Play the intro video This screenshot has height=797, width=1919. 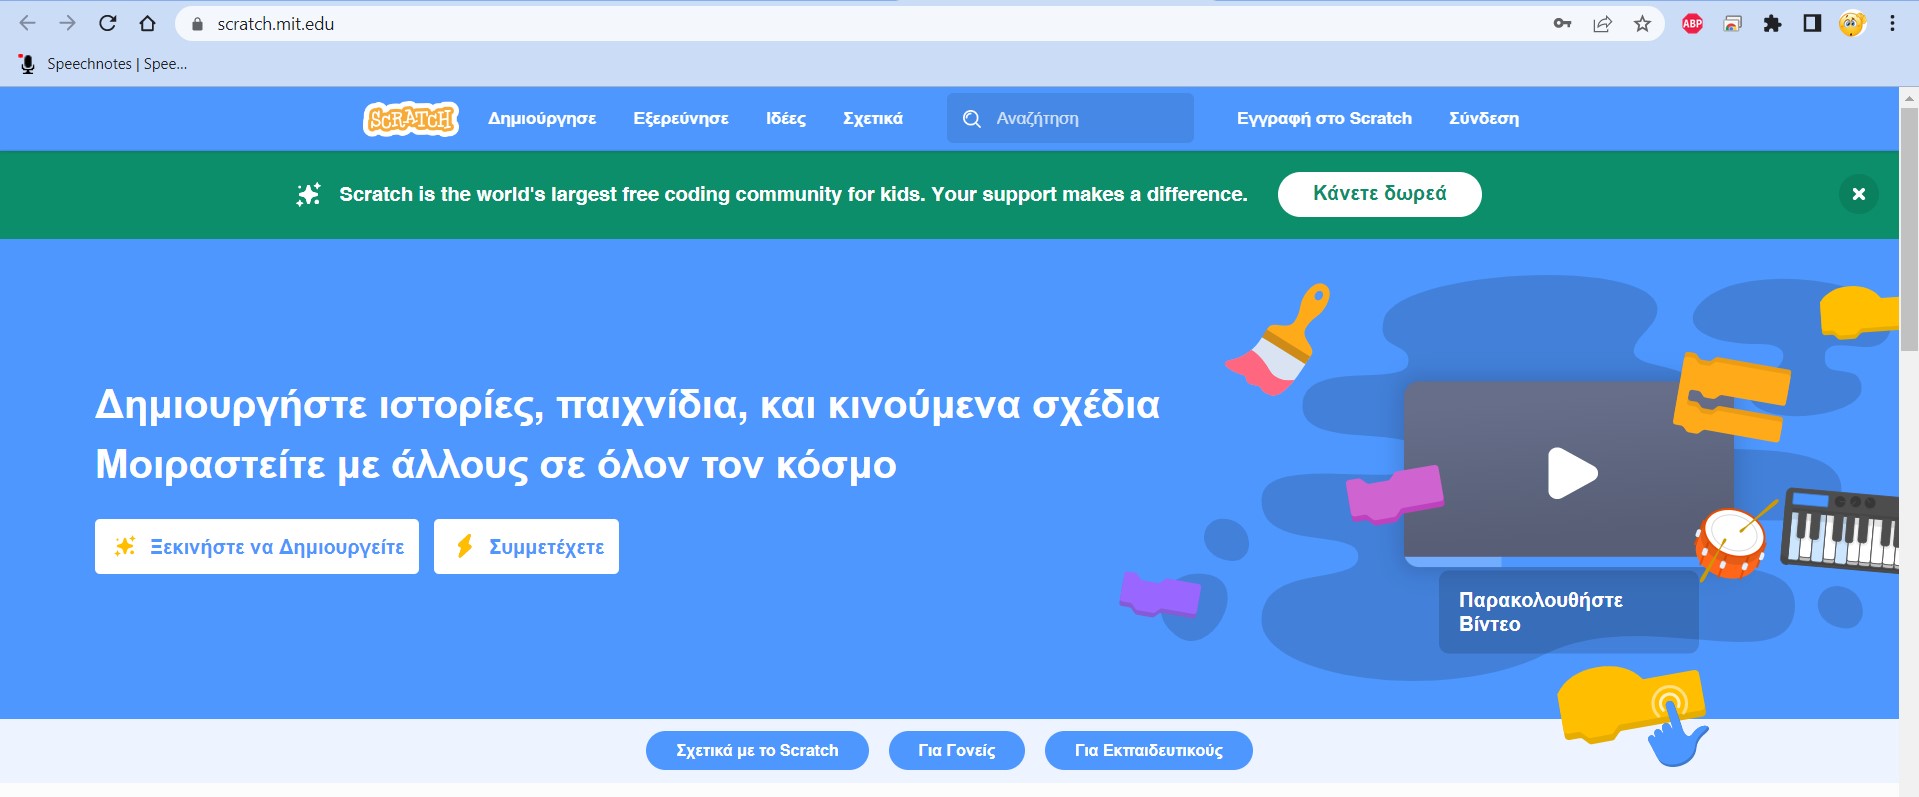(1571, 473)
